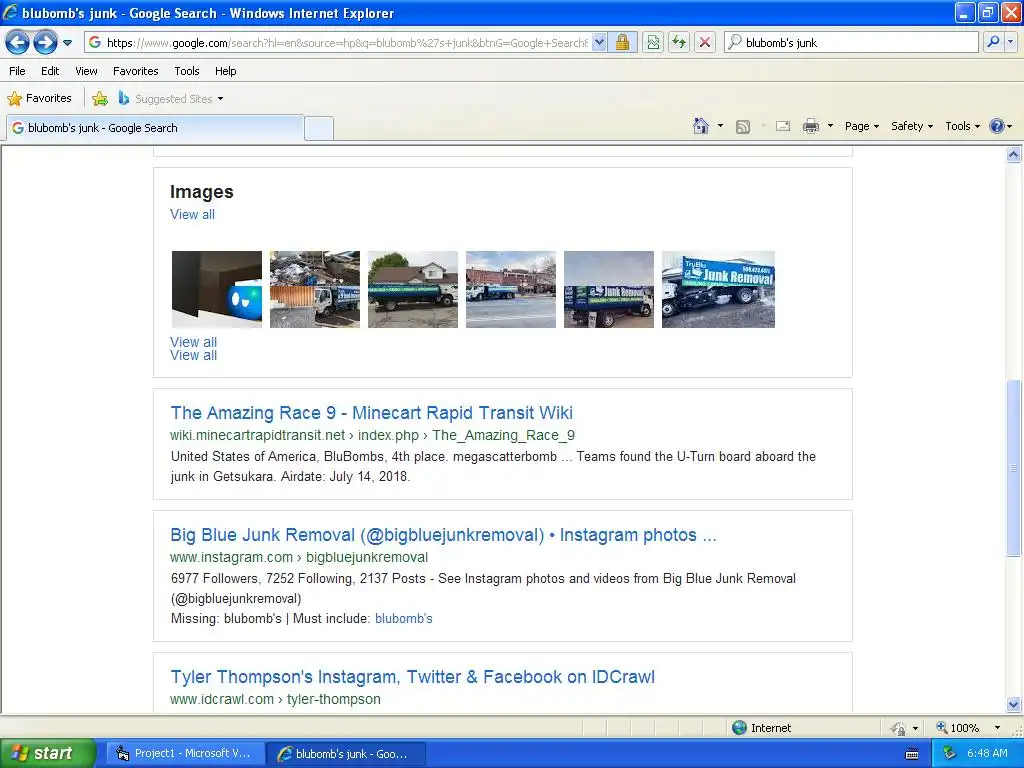Click the Read Mail icon
The width and height of the screenshot is (1024, 768).
click(783, 127)
